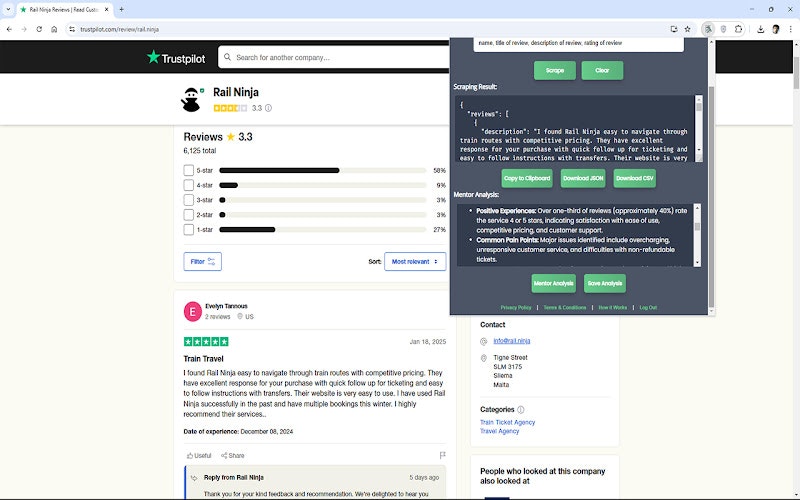This screenshot has height=500, width=800.
Task: Click Download JSON button
Action: (x=583, y=178)
